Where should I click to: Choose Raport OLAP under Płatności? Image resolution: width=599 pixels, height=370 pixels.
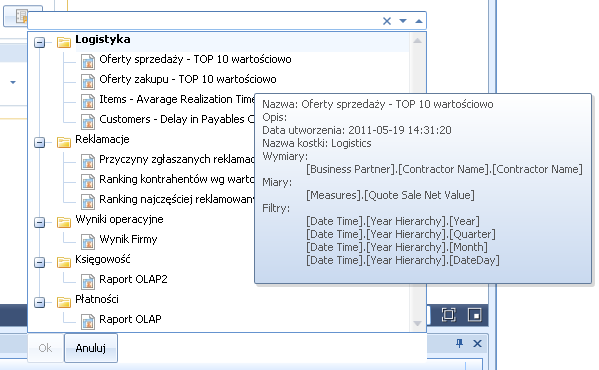pos(130,319)
